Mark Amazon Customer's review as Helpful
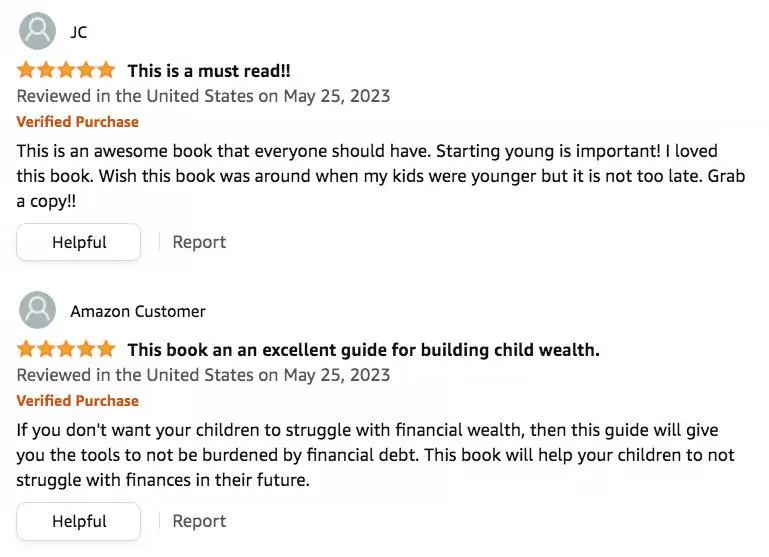This screenshot has width=769, height=557. point(79,521)
